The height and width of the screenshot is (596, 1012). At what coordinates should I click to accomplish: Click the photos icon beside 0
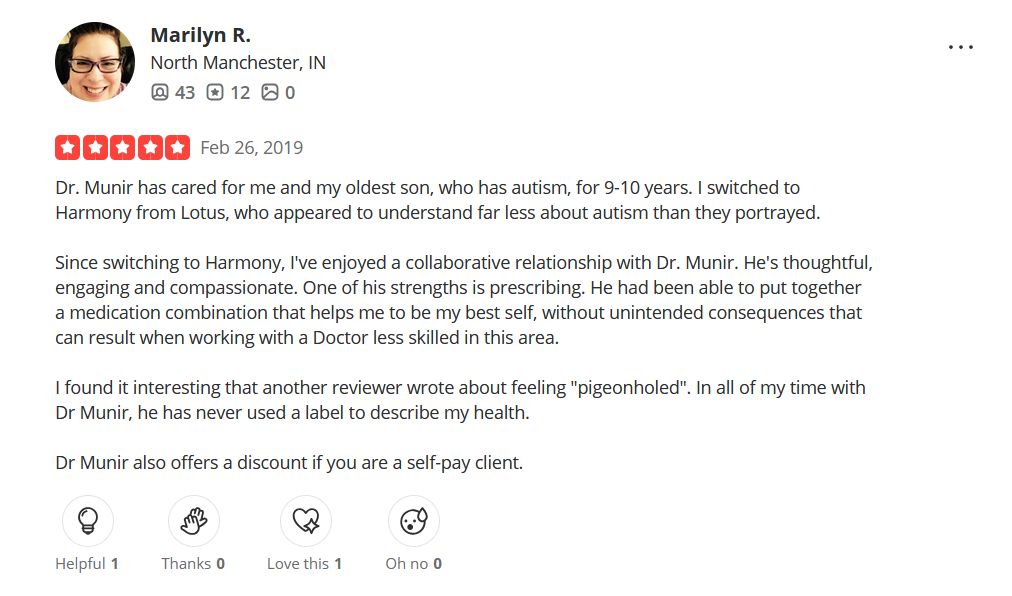[x=270, y=92]
